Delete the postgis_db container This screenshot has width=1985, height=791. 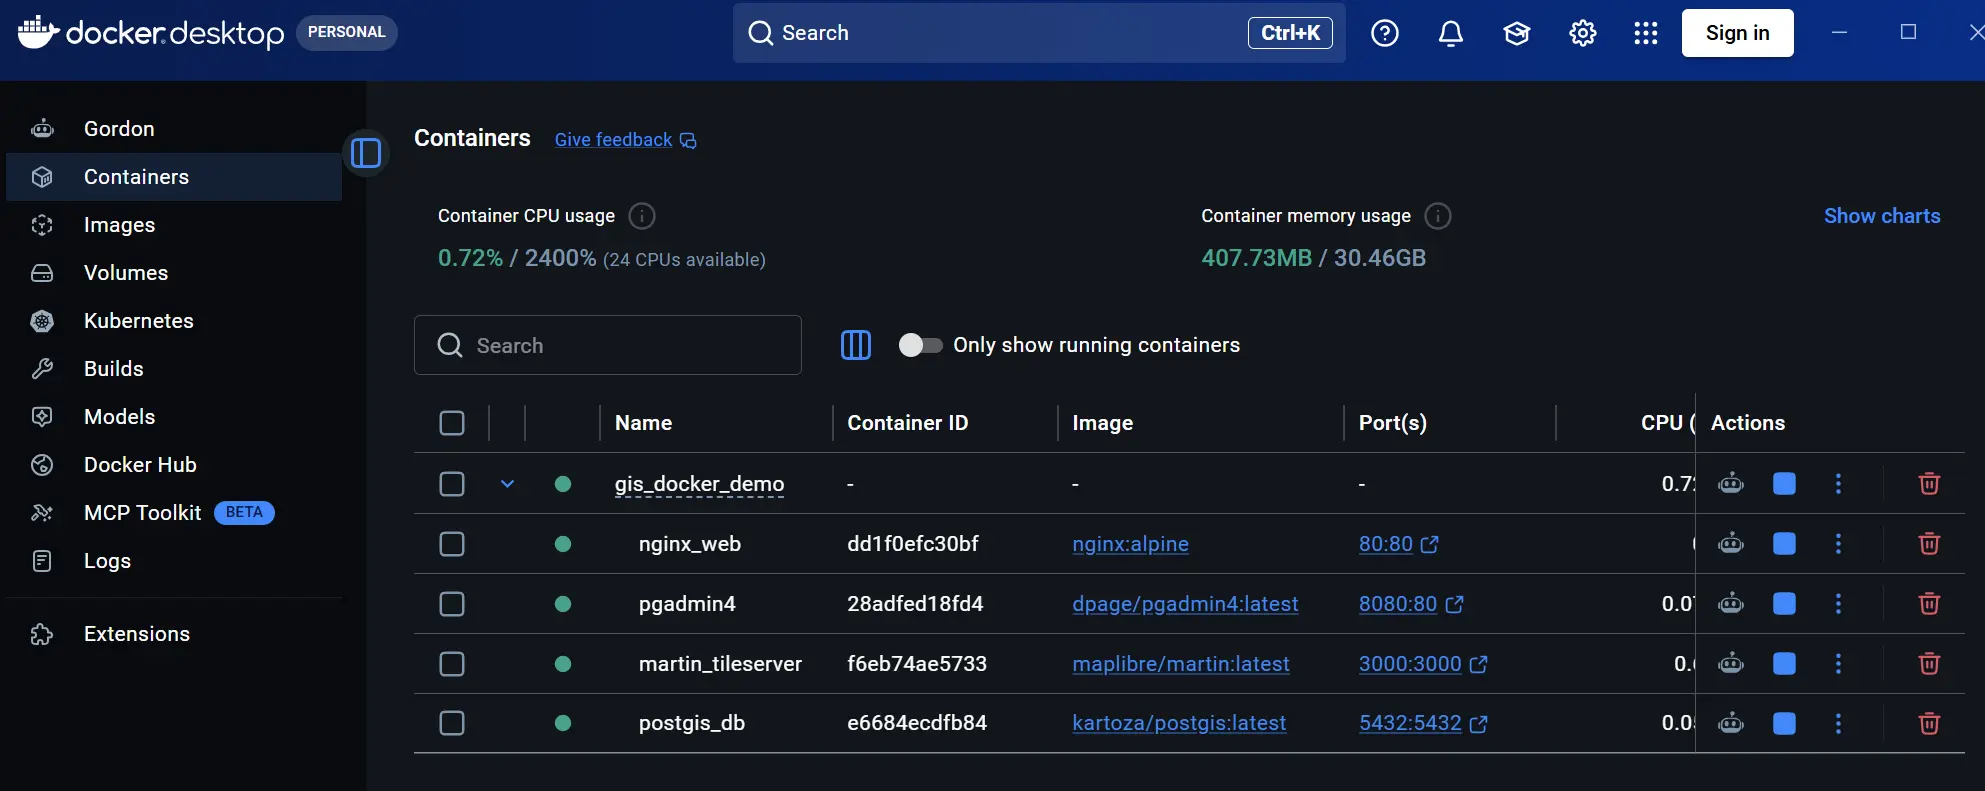tap(1929, 723)
